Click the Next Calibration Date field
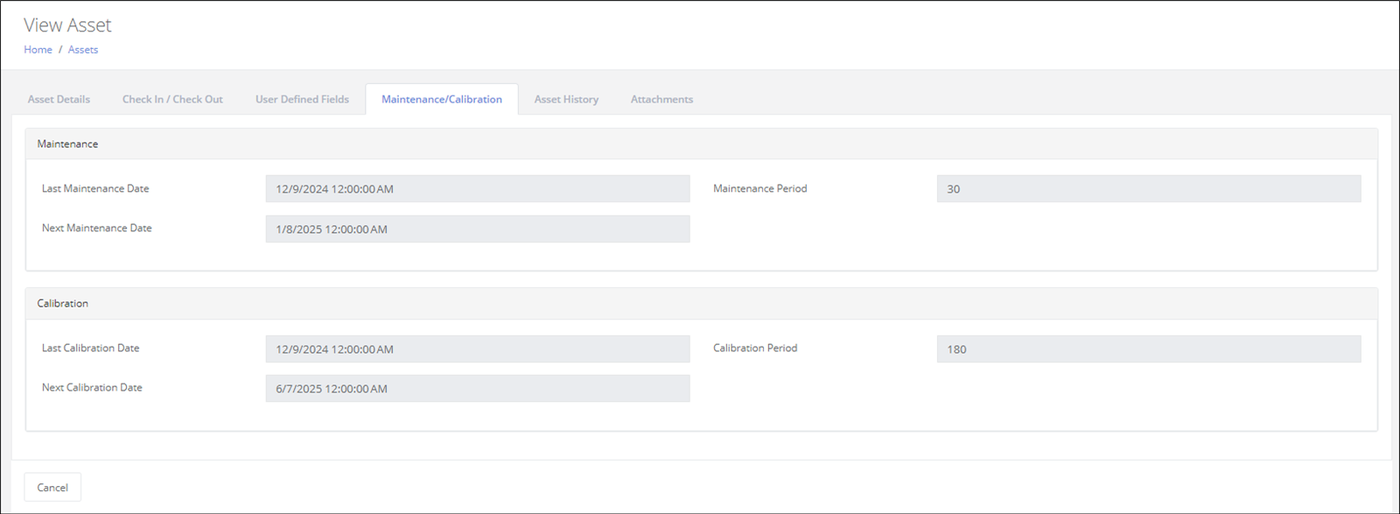Screen dimensions: 1400x514 [478, 389]
